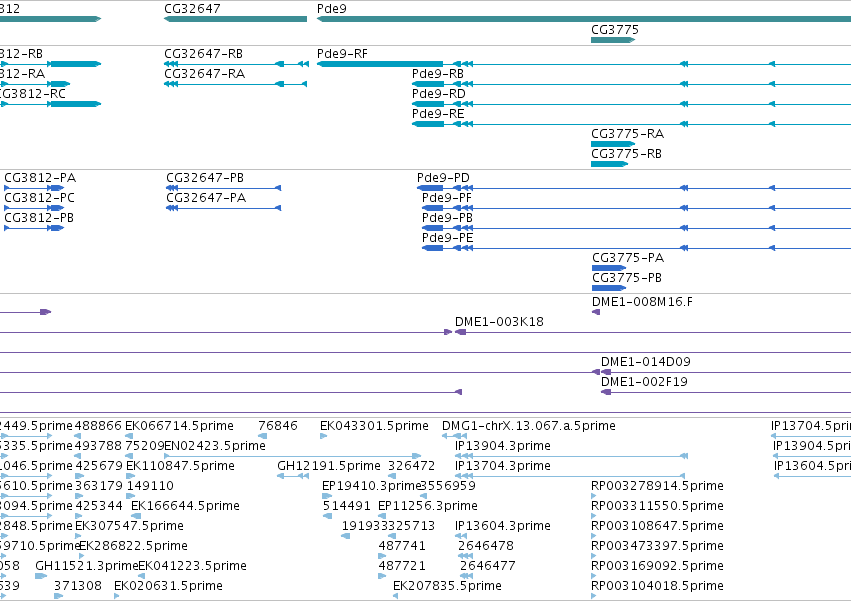Select the Pde9-PE protein label
Image resolution: width=851 pixels, height=601 pixels.
coord(448,238)
